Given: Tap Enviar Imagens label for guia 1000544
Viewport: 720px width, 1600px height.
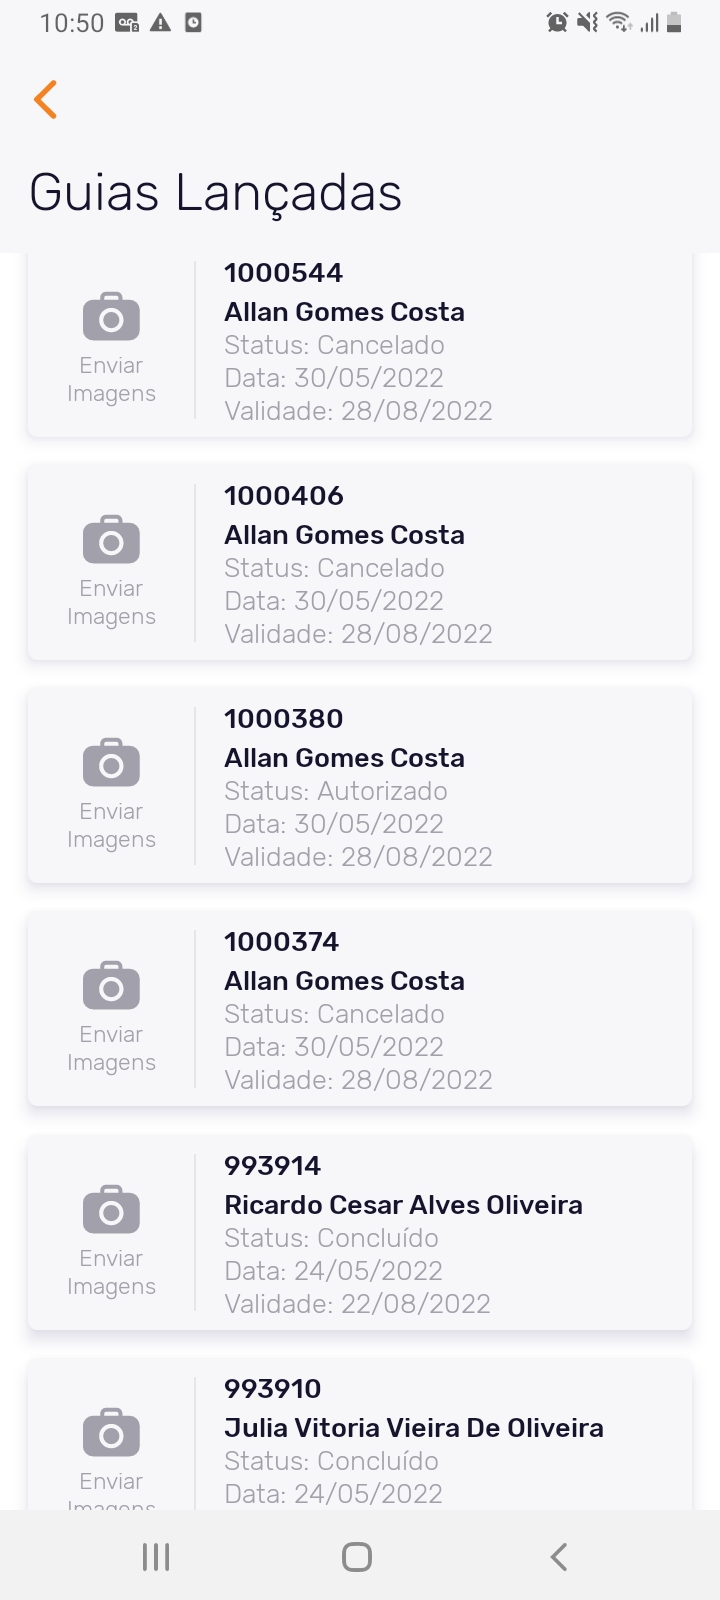Looking at the screenshot, I should point(111,380).
